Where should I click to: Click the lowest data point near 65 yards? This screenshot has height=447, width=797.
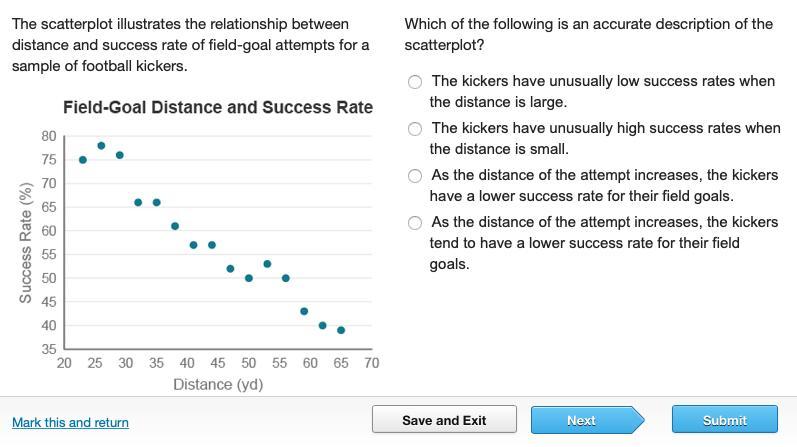click(341, 330)
